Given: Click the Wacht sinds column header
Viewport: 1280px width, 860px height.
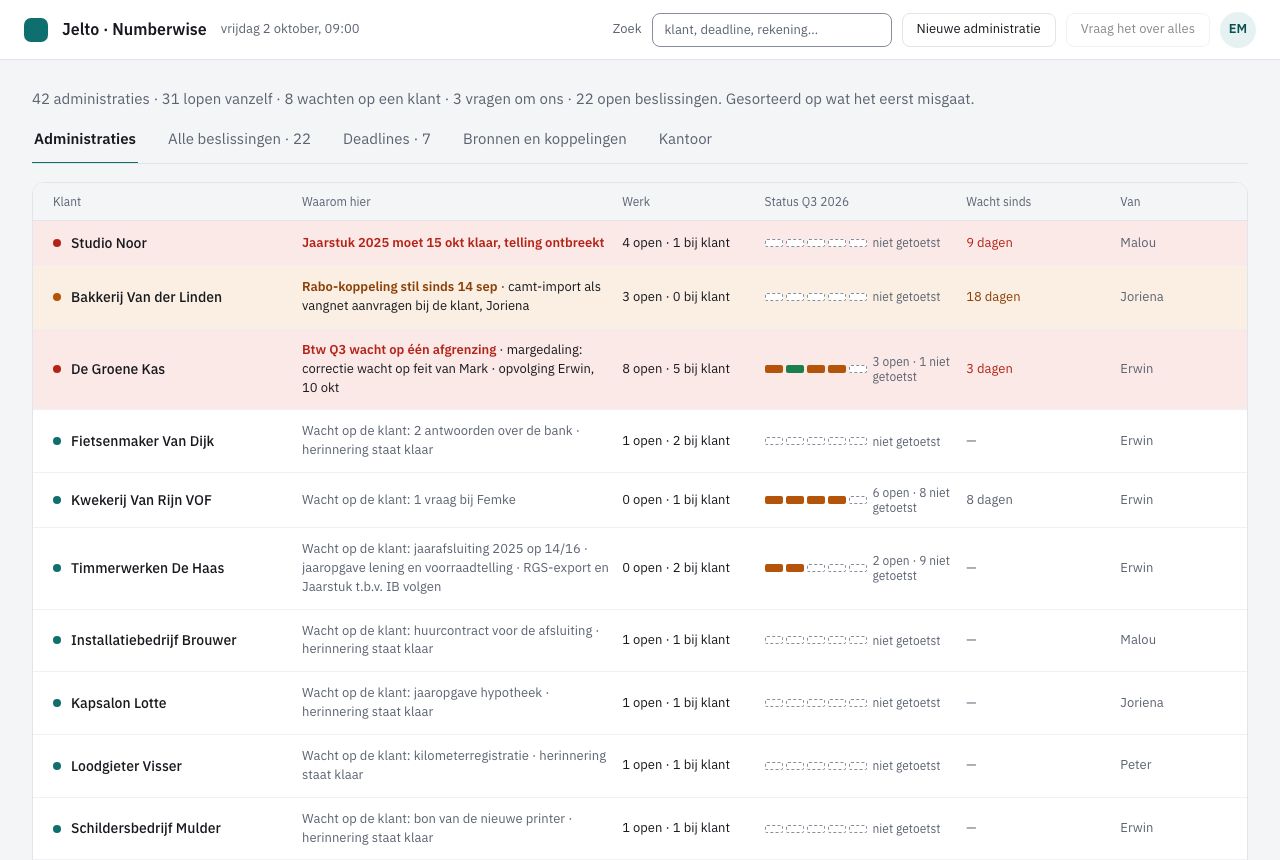Looking at the screenshot, I should pyautogui.click(x=998, y=202).
